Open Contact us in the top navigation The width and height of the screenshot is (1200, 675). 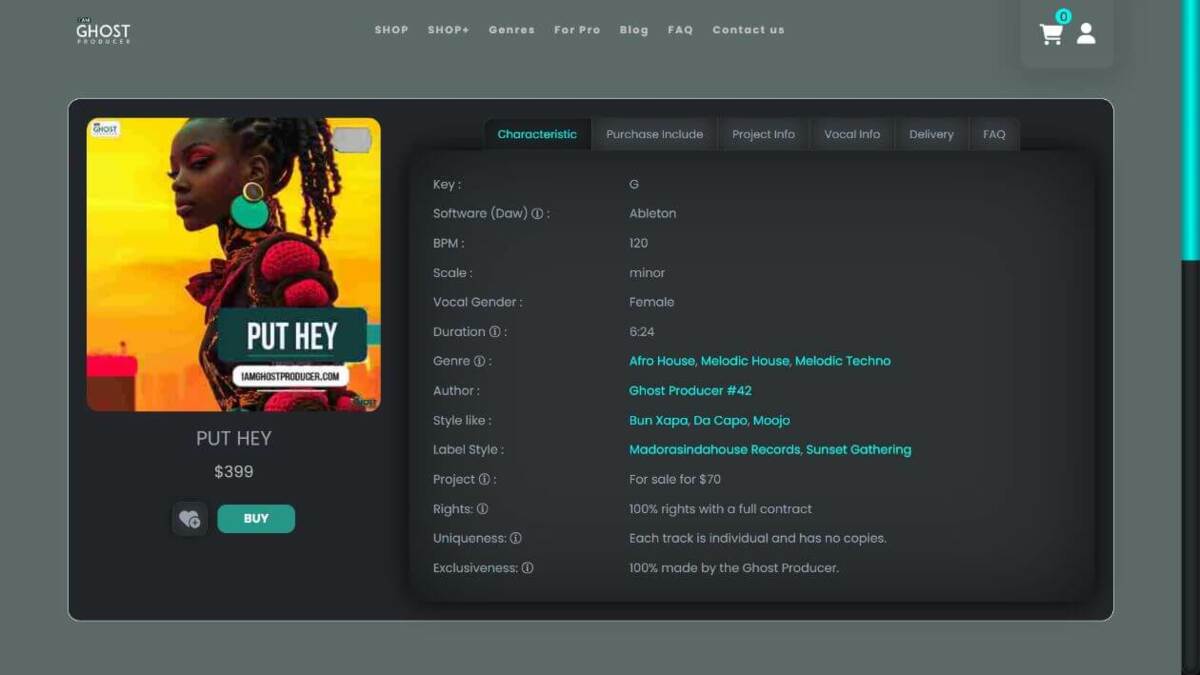748,30
